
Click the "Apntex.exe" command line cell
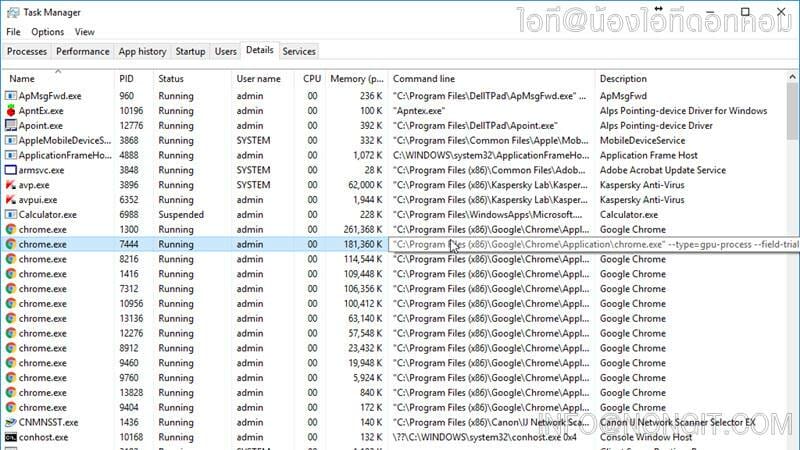coord(419,111)
